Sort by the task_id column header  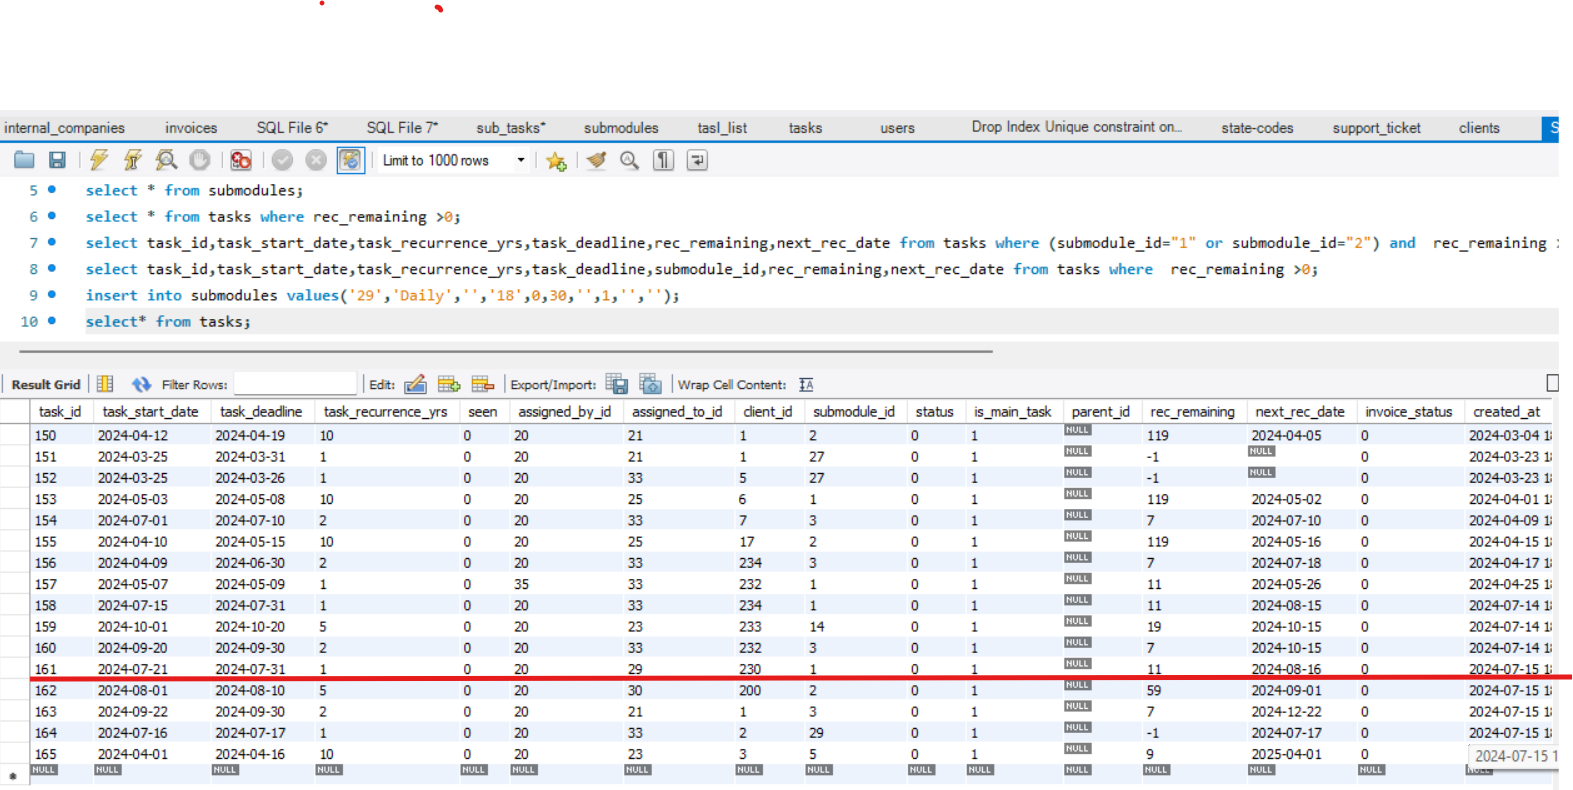tap(60, 411)
